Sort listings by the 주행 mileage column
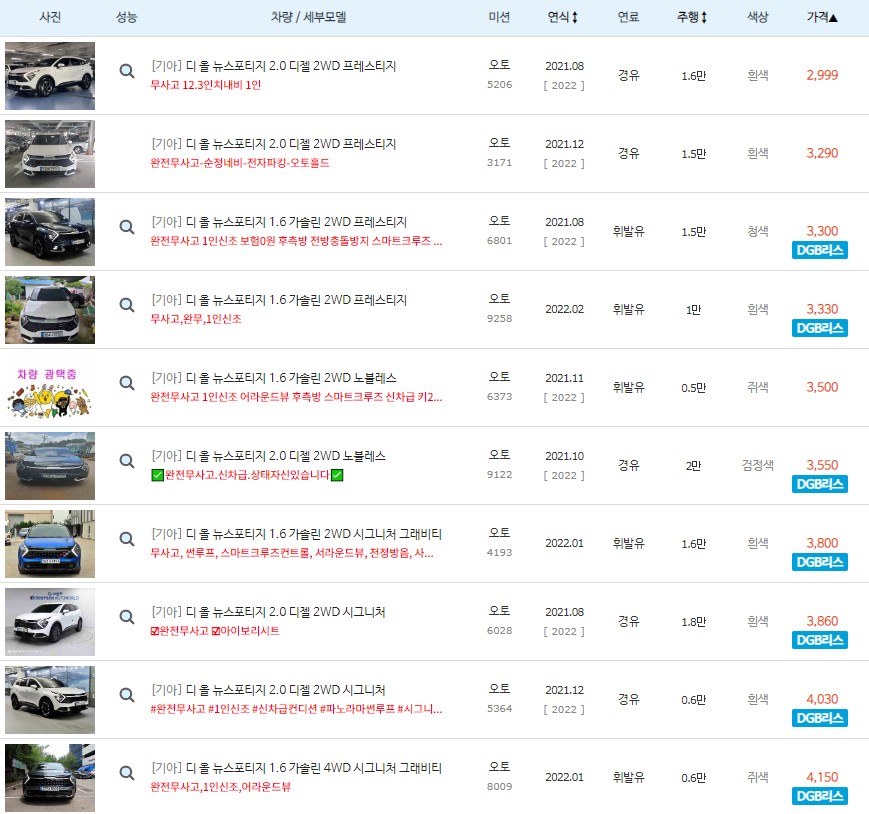Image resolution: width=869 pixels, height=814 pixels. pyautogui.click(x=692, y=17)
